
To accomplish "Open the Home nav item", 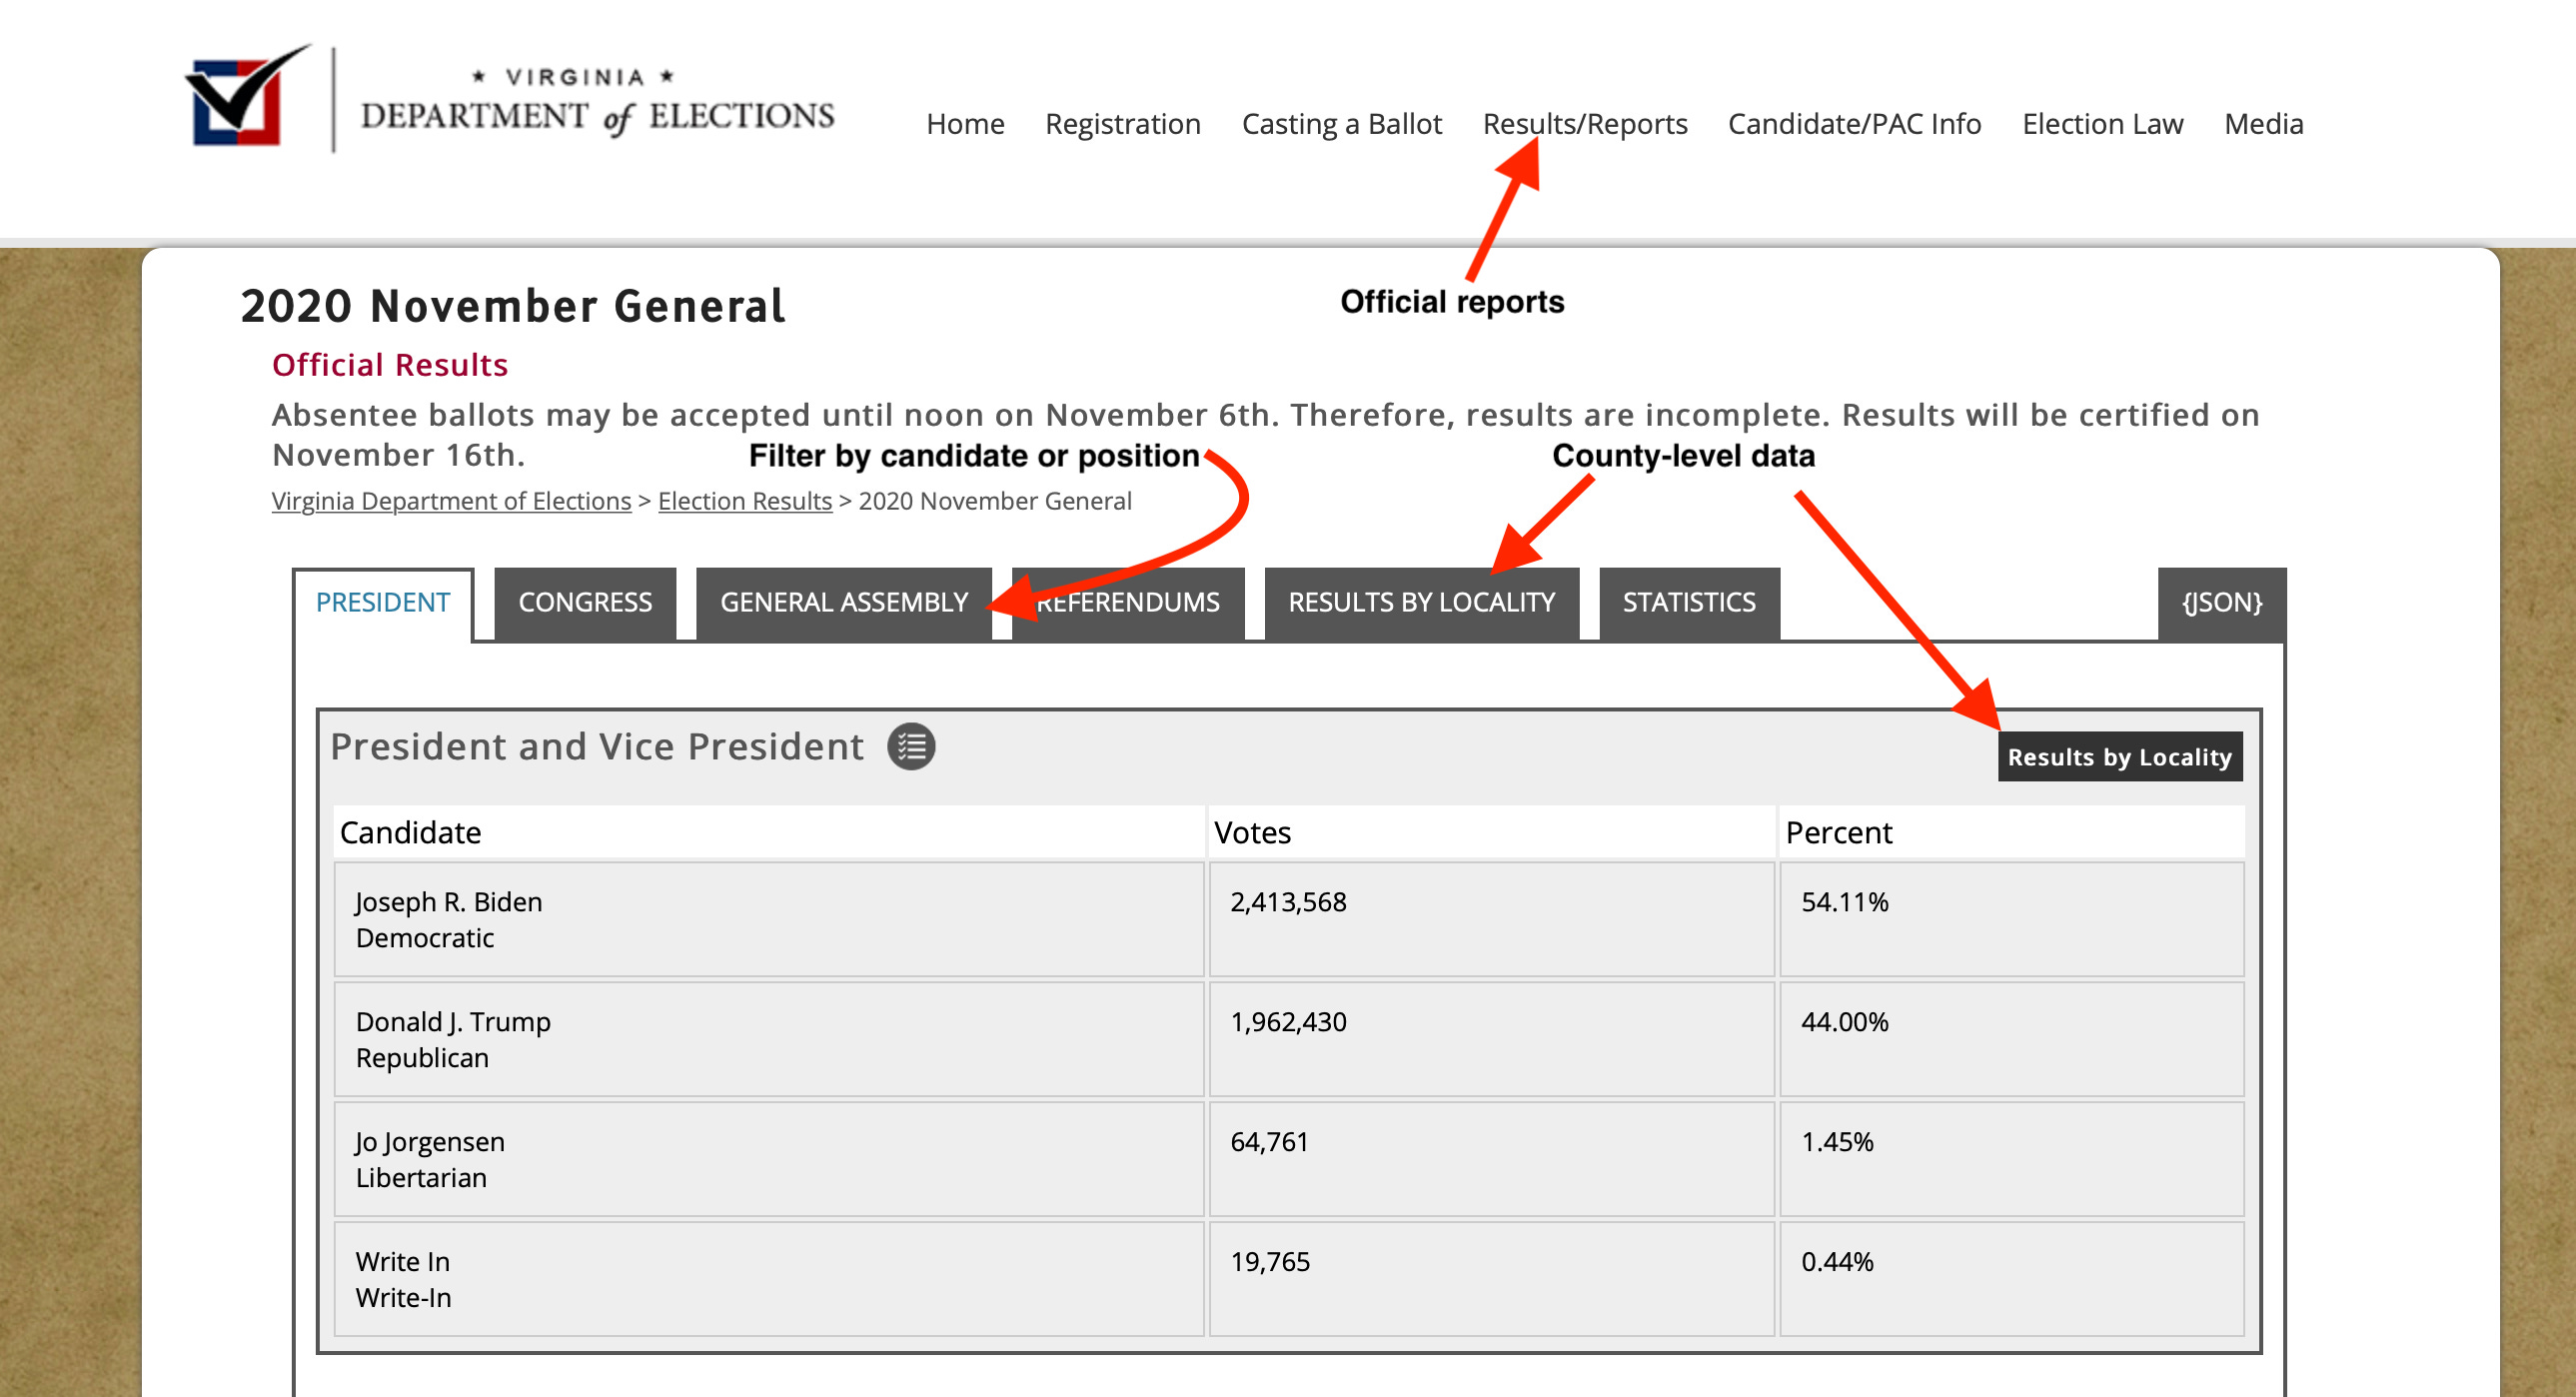I will click(965, 124).
